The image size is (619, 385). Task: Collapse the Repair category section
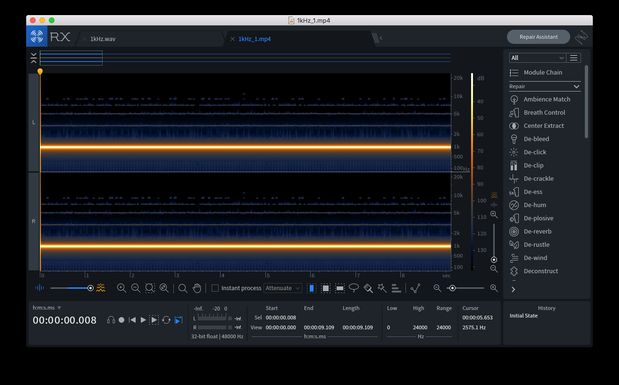pyautogui.click(x=544, y=86)
